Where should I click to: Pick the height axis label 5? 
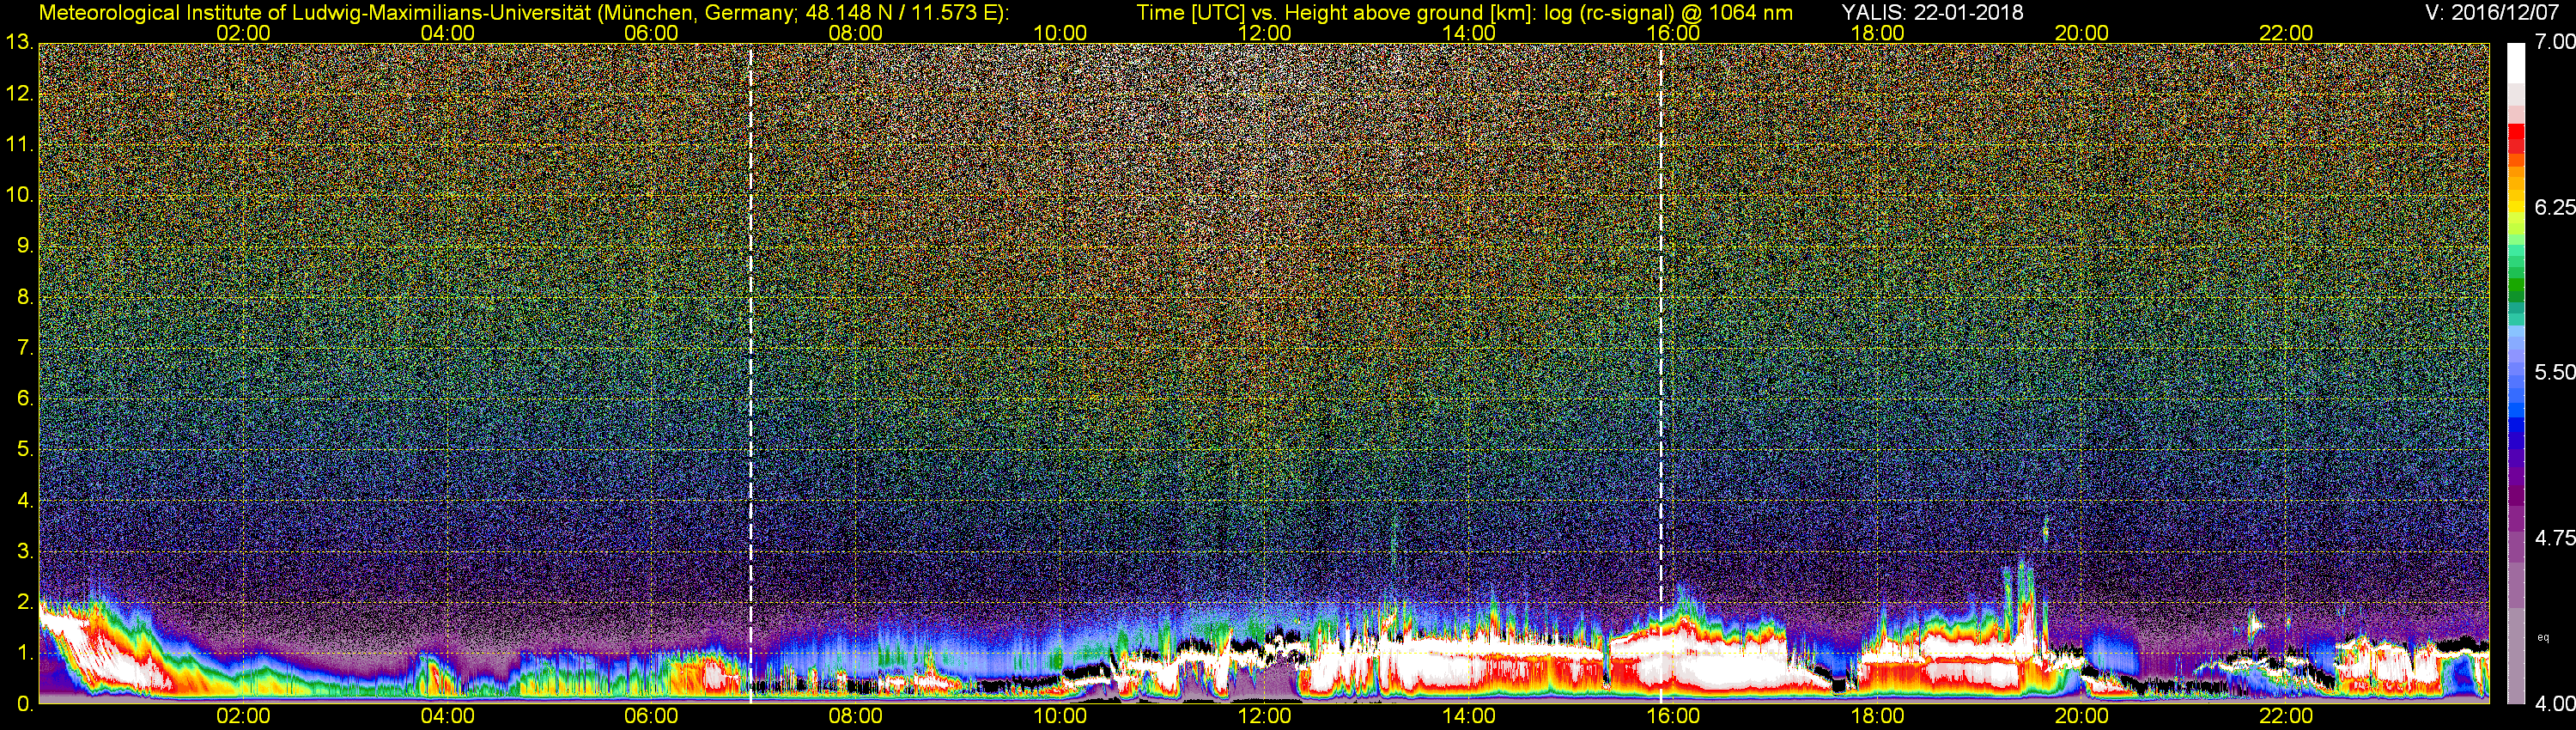click(x=24, y=450)
